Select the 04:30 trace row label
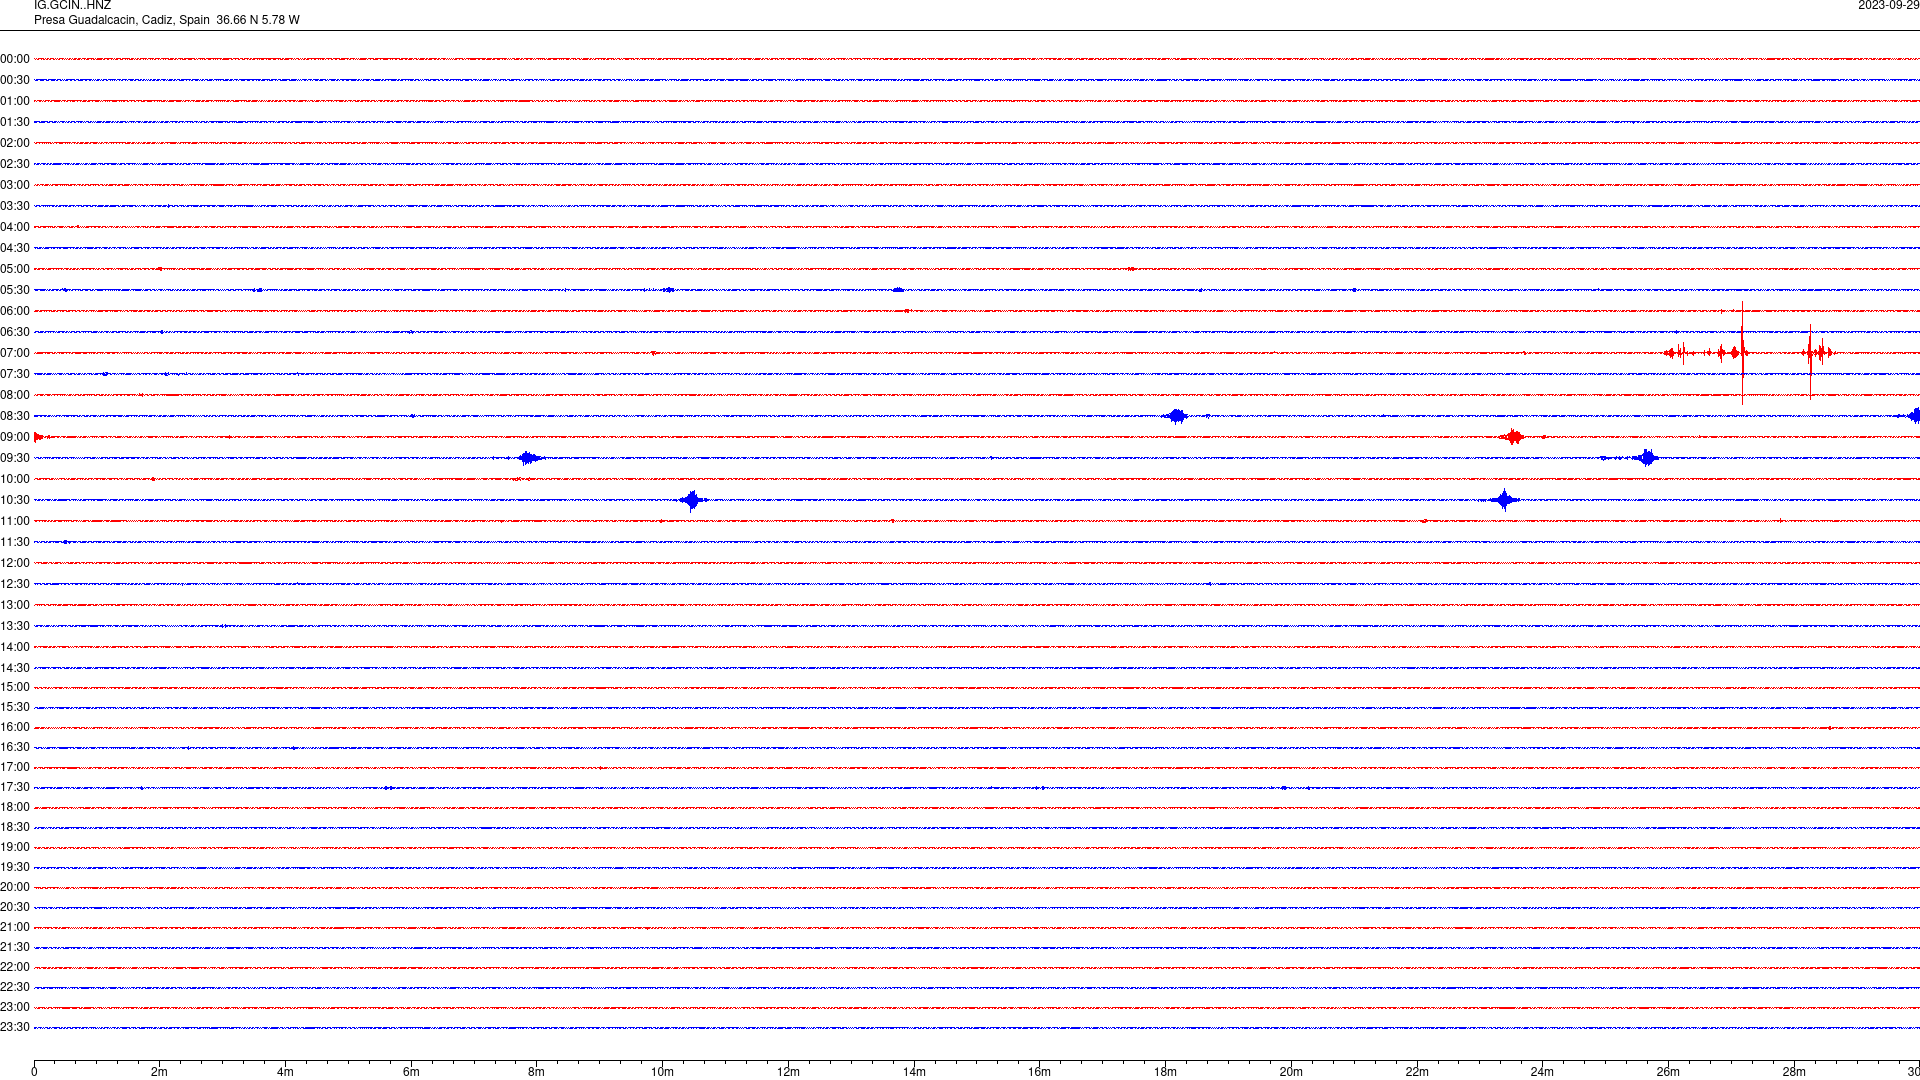This screenshot has height=1080, width=1920. click(x=15, y=248)
